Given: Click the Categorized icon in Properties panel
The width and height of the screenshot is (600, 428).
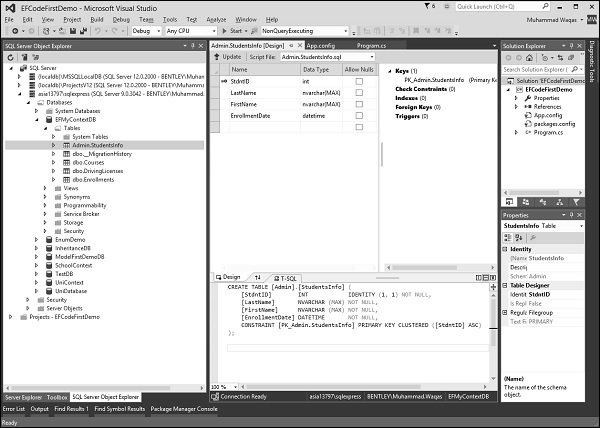Looking at the screenshot, I should [509, 238].
